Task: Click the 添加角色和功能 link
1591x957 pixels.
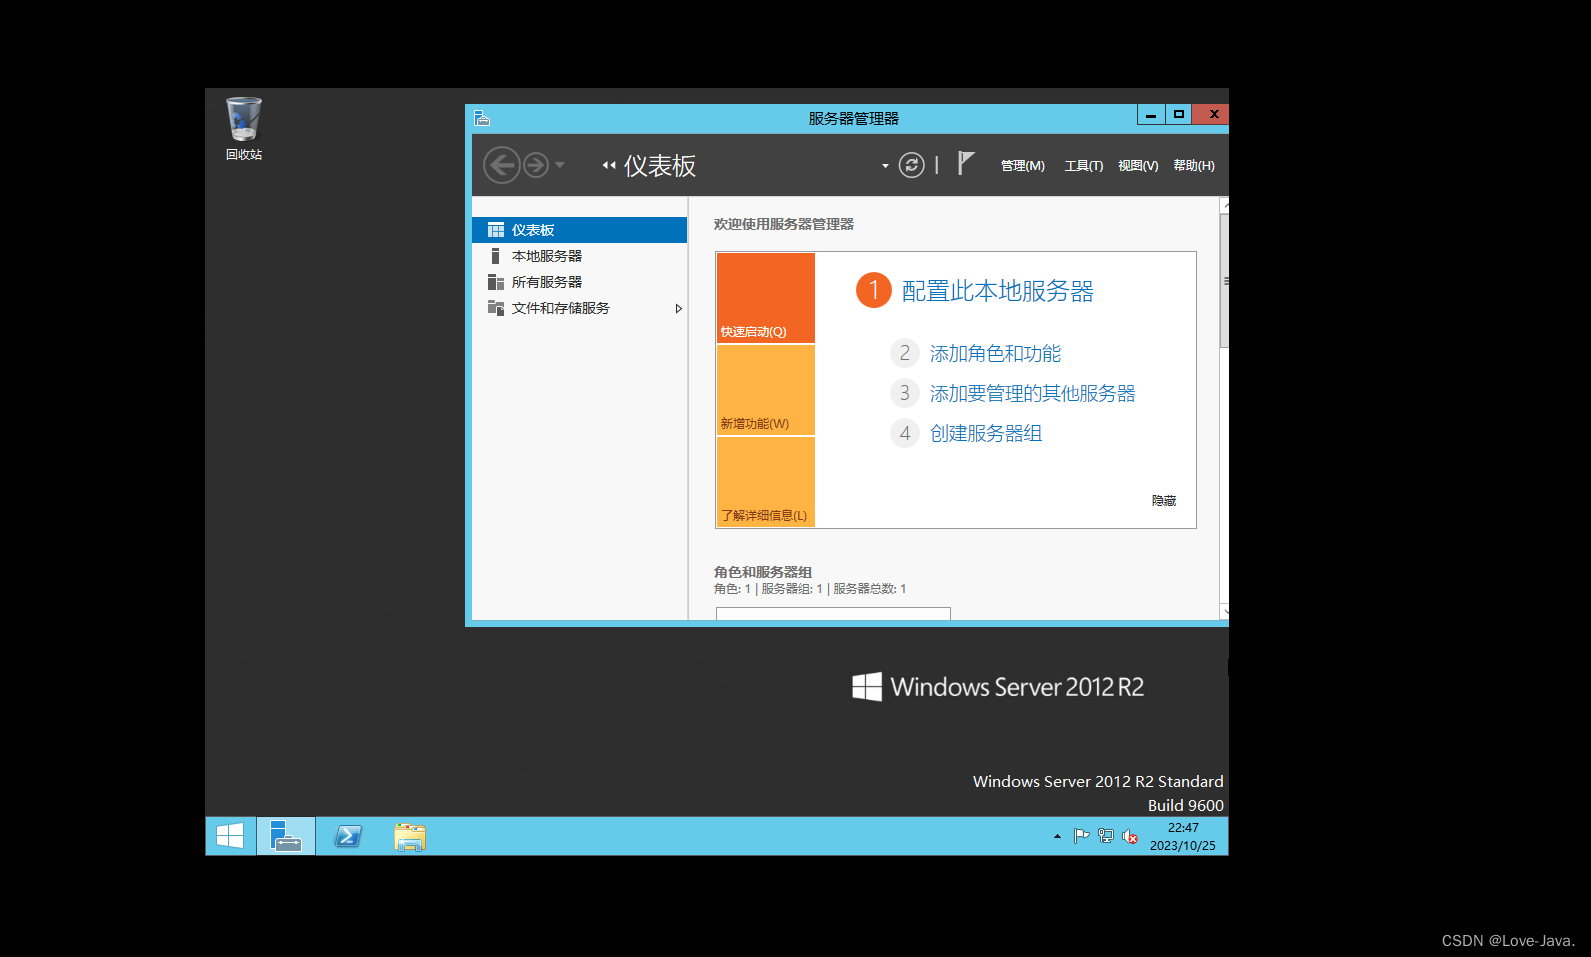Action: click(995, 353)
